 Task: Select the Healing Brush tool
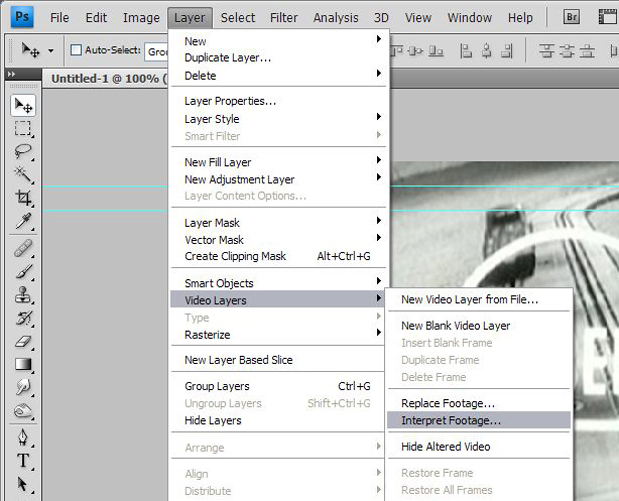click(23, 249)
